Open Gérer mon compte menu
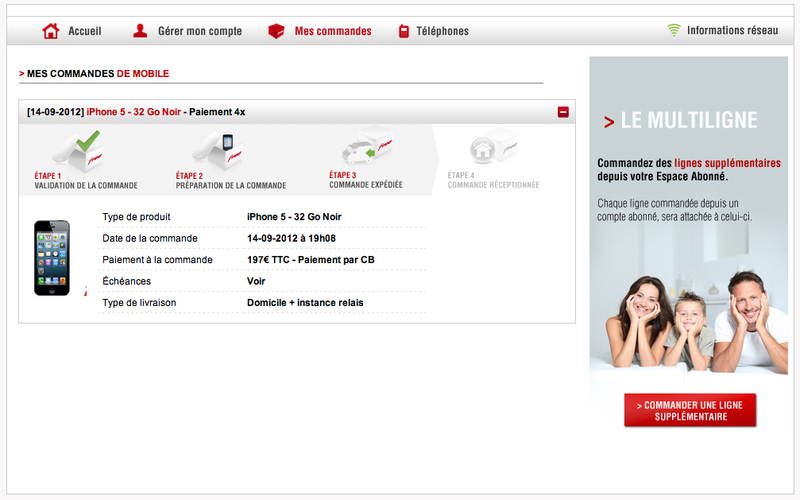This screenshot has height=500, width=800. click(x=200, y=31)
